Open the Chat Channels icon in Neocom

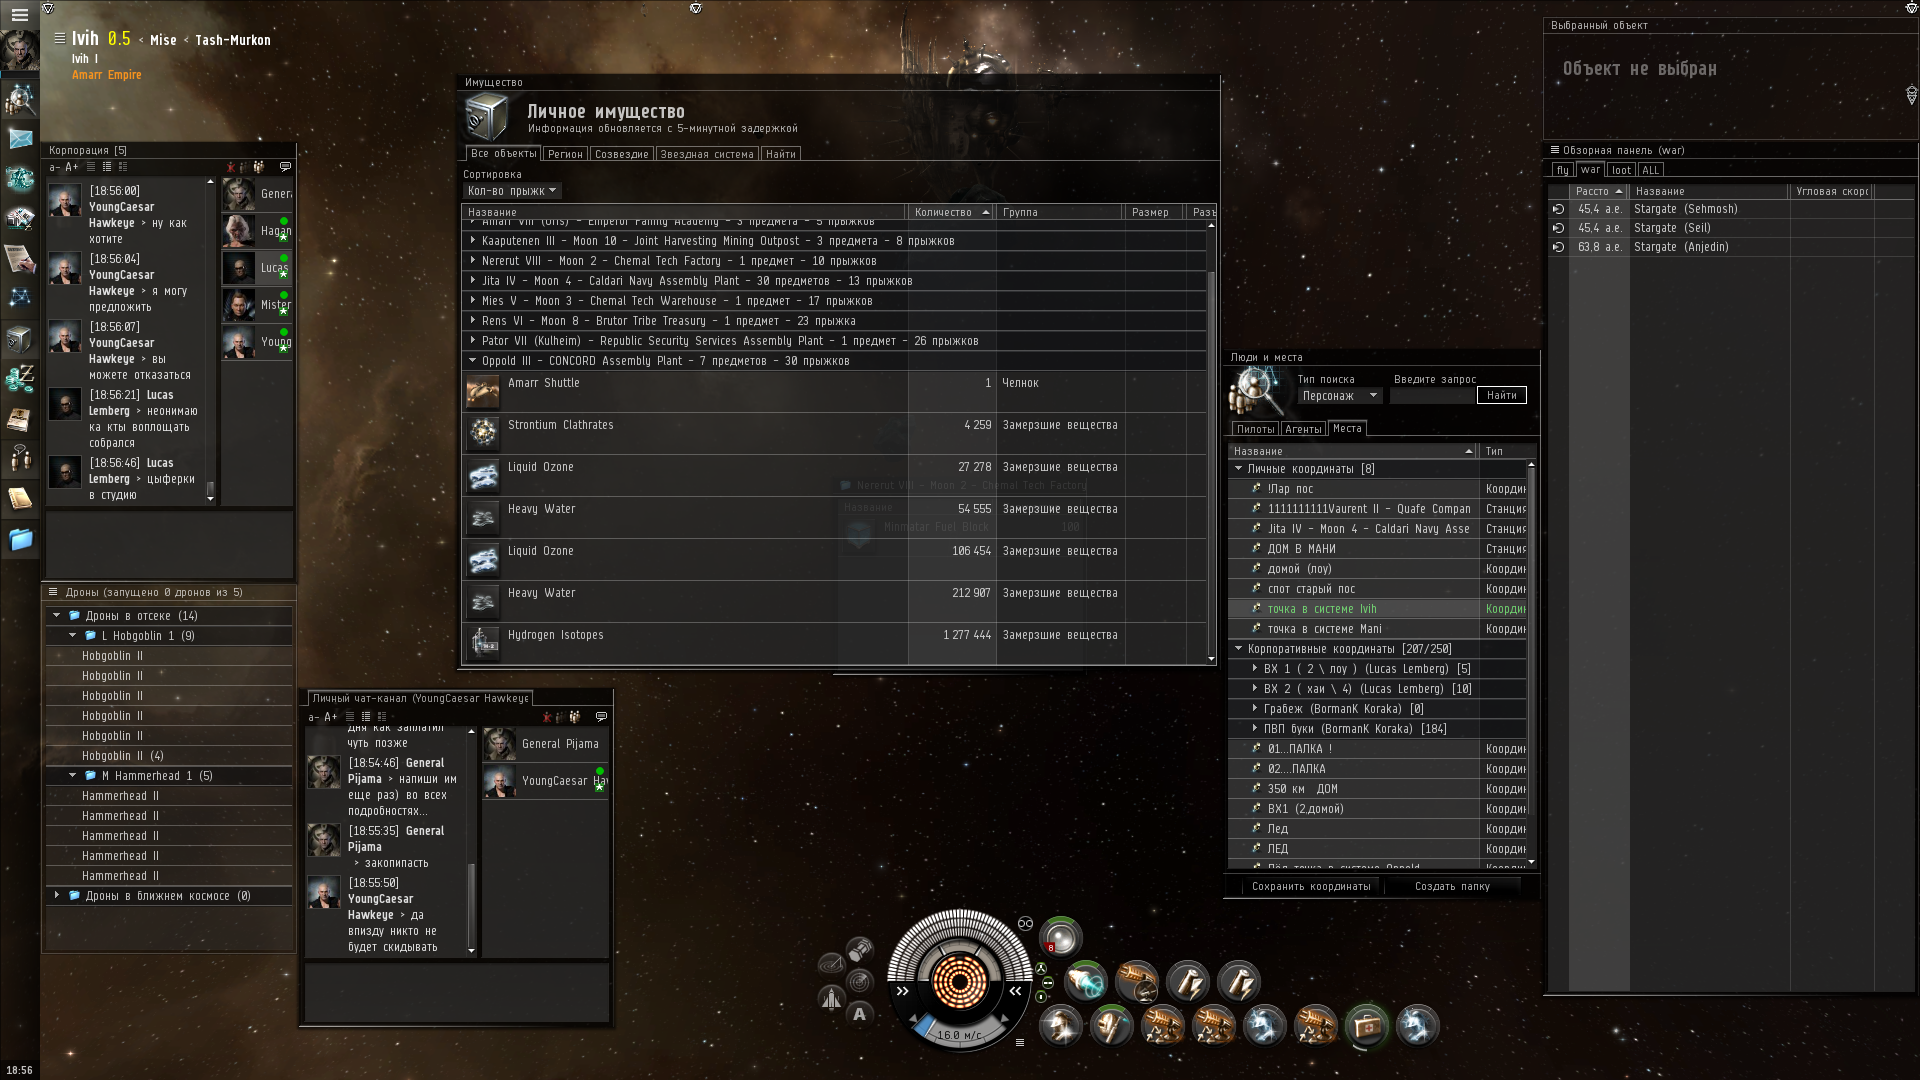pos(20,459)
